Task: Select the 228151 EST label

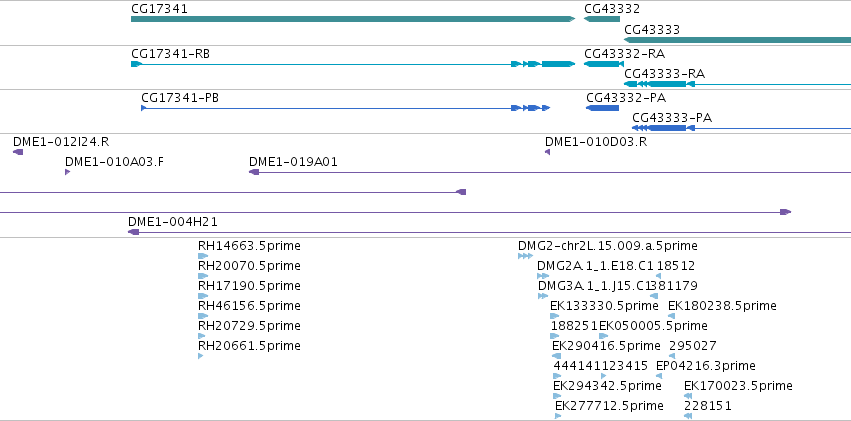Action: 708,406
